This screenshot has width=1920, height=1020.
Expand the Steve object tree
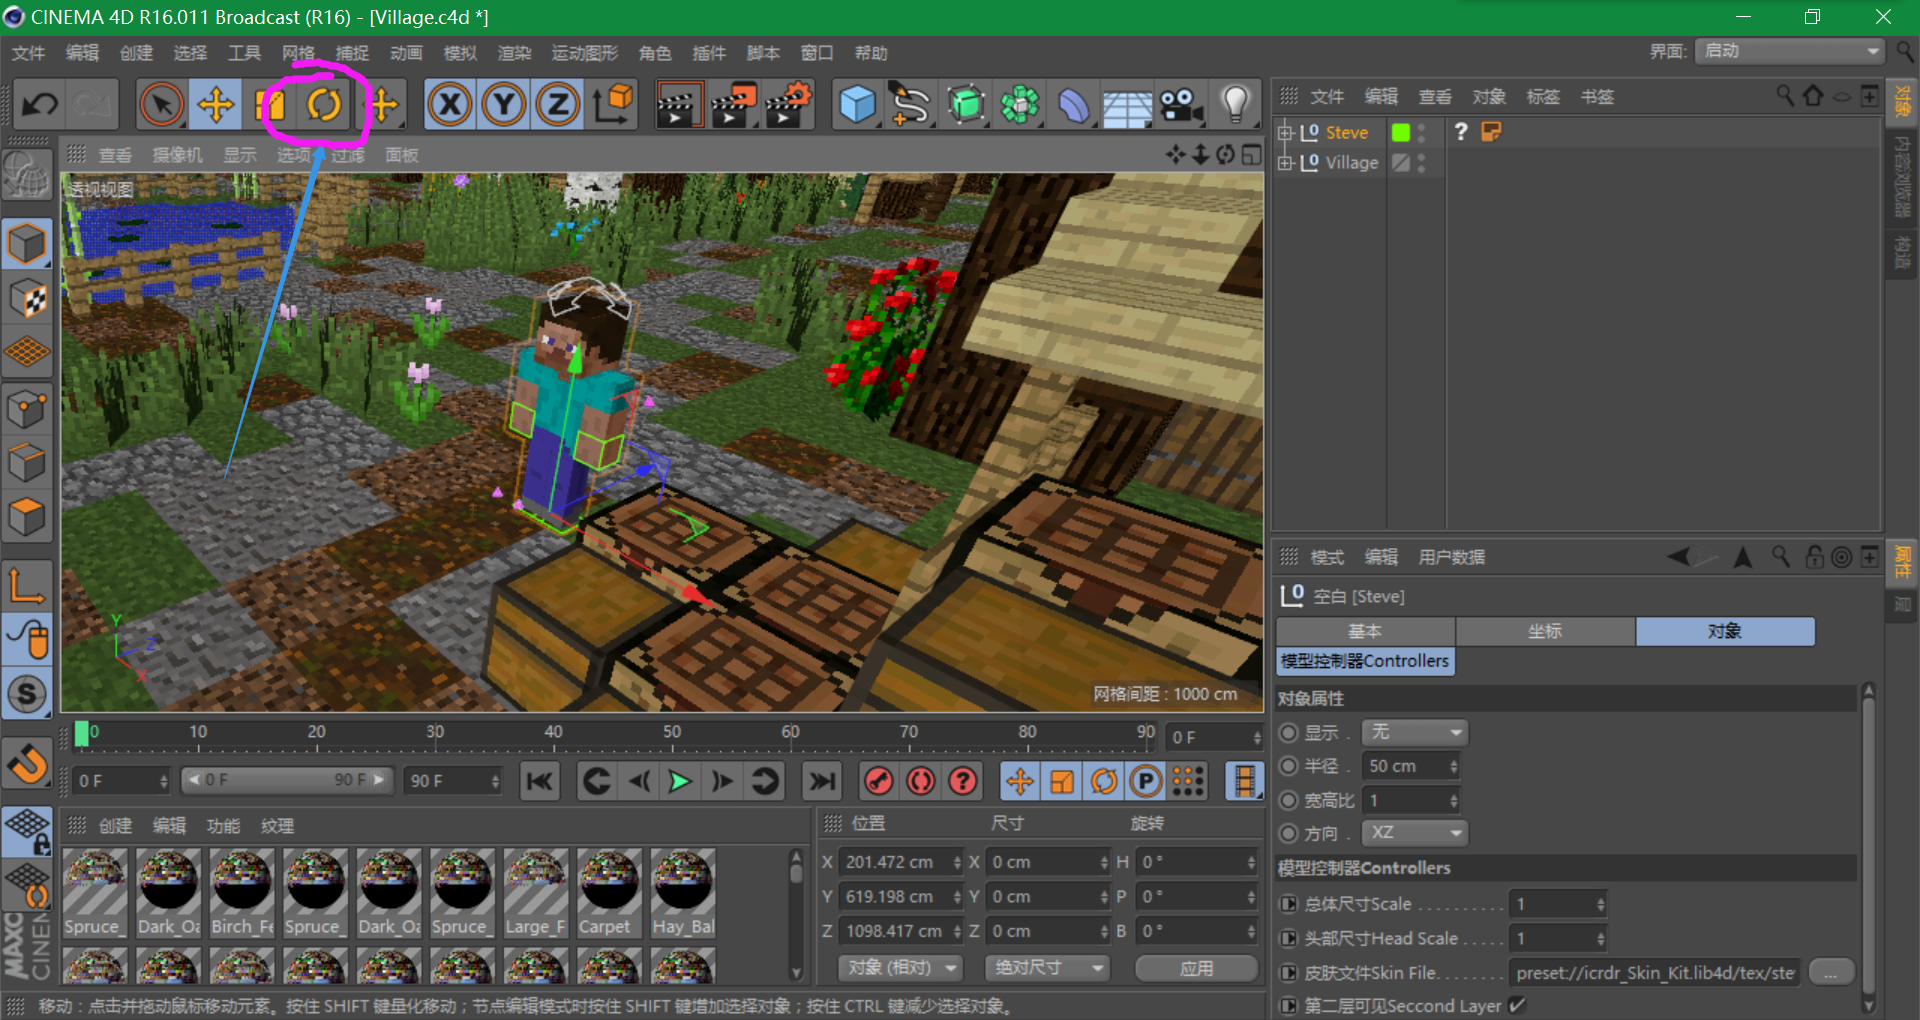pos(1286,132)
